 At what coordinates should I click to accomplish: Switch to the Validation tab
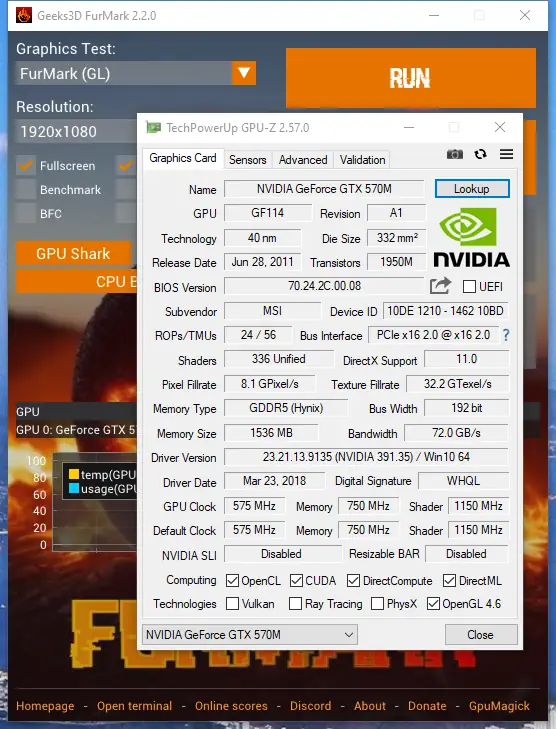[x=362, y=160]
